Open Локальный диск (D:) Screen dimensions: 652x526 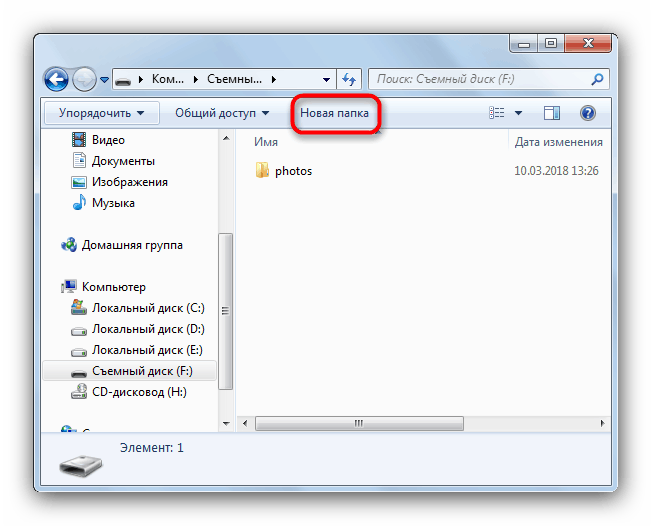tap(148, 329)
